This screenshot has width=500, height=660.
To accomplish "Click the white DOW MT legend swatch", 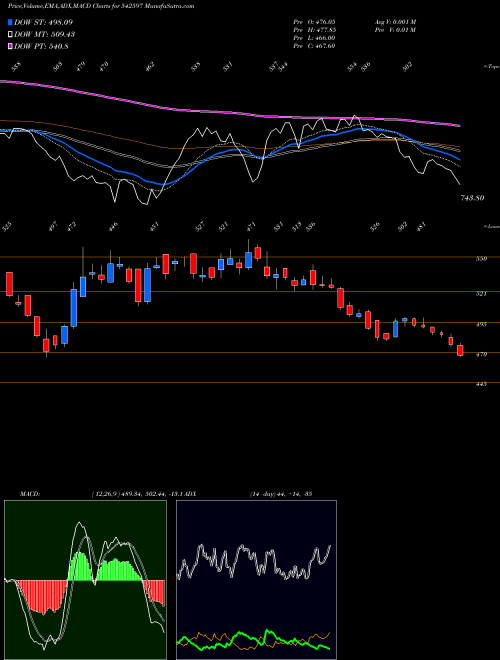I will coord(10,35).
